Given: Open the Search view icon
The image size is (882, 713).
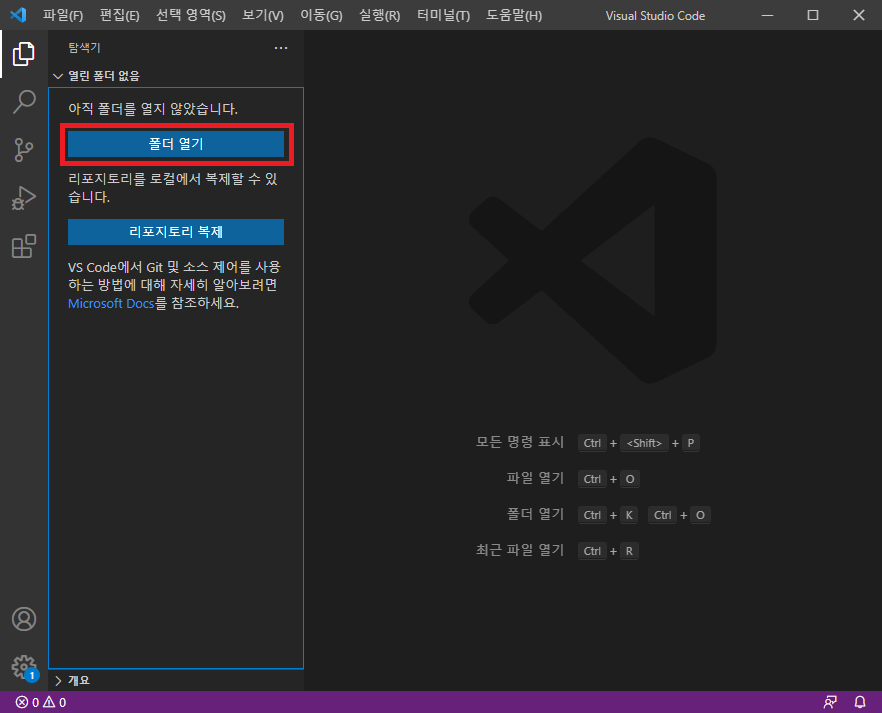Looking at the screenshot, I should click(24, 102).
